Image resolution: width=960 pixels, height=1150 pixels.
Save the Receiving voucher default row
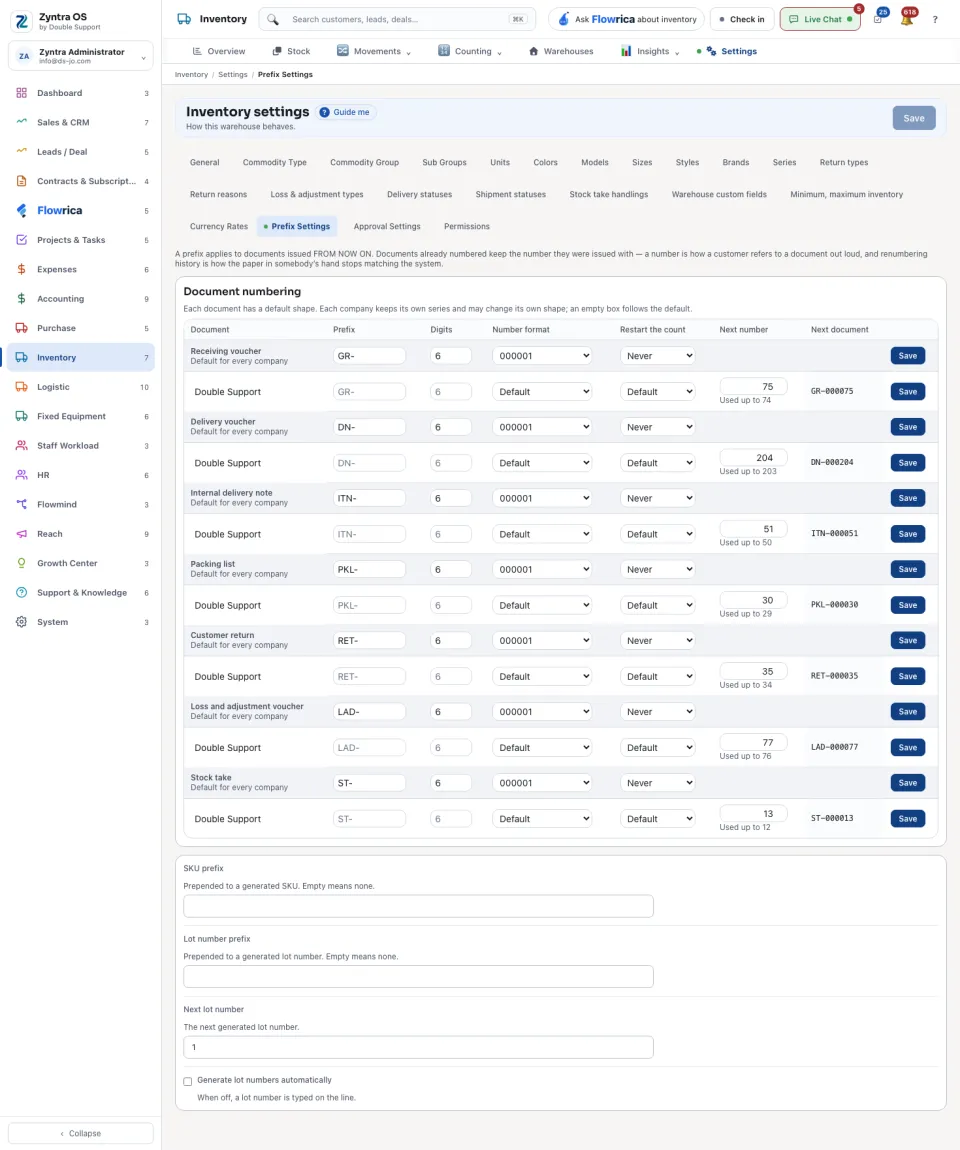click(x=907, y=356)
